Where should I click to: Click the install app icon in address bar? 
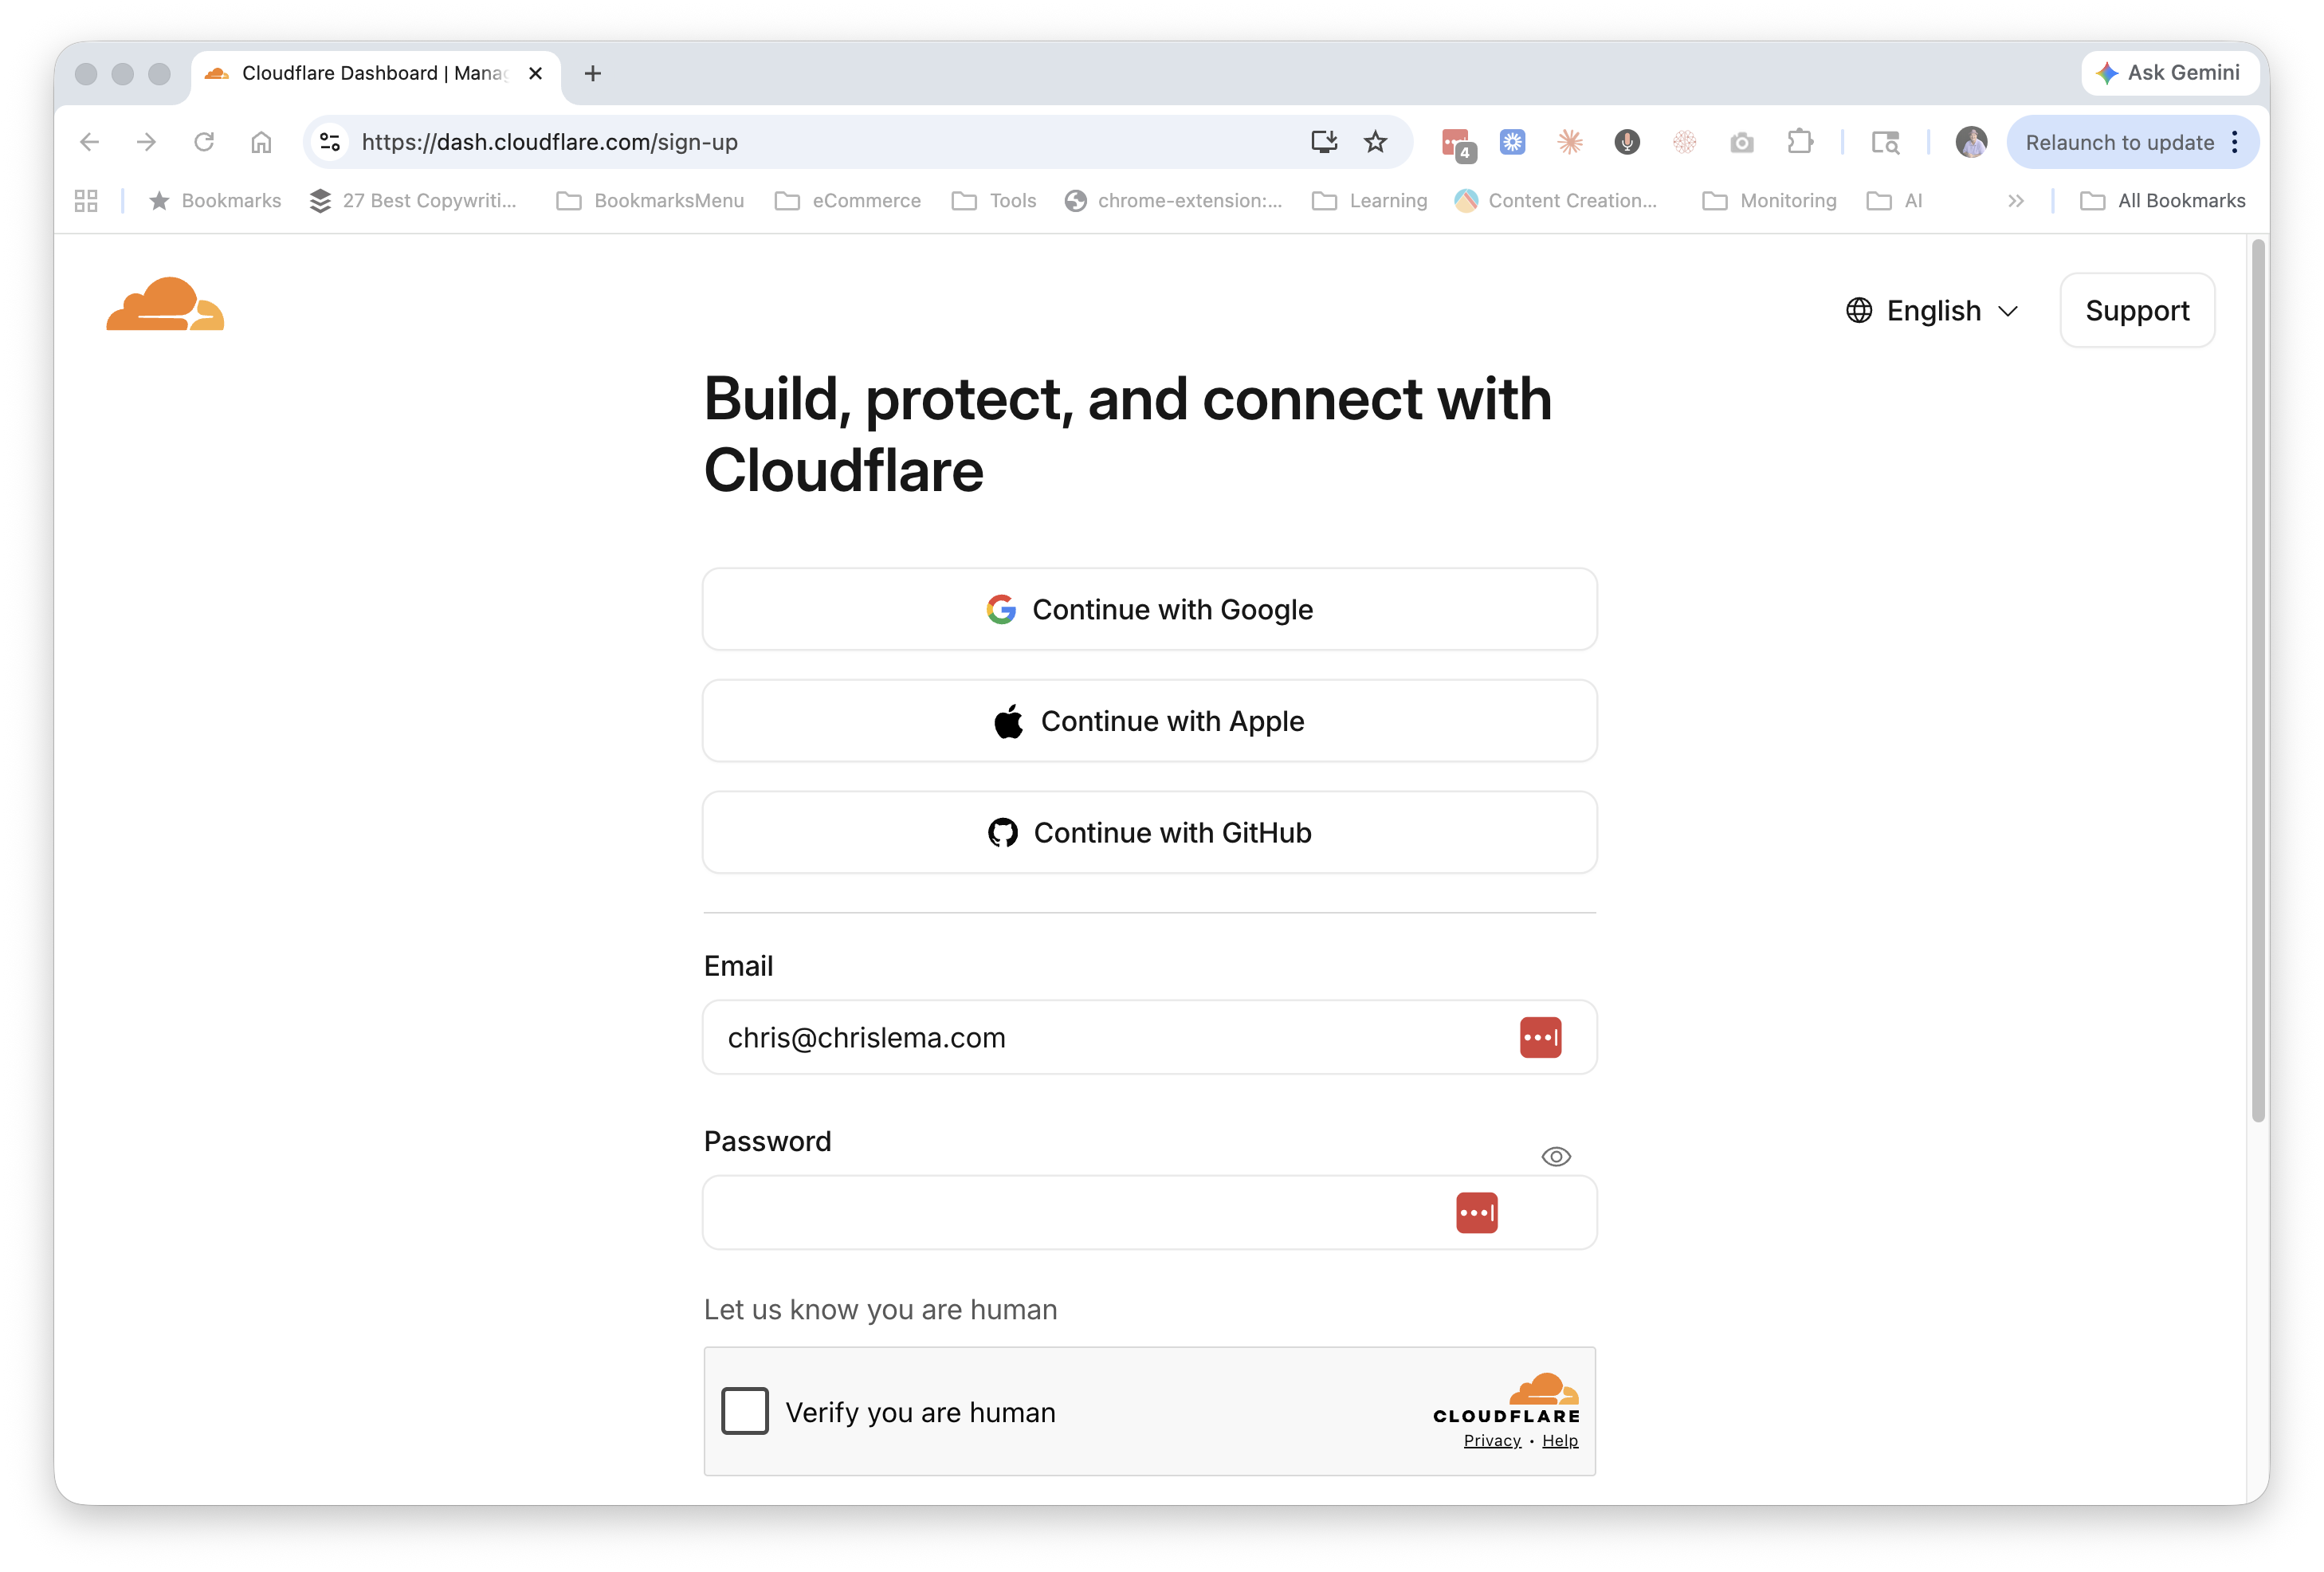tap(1324, 142)
